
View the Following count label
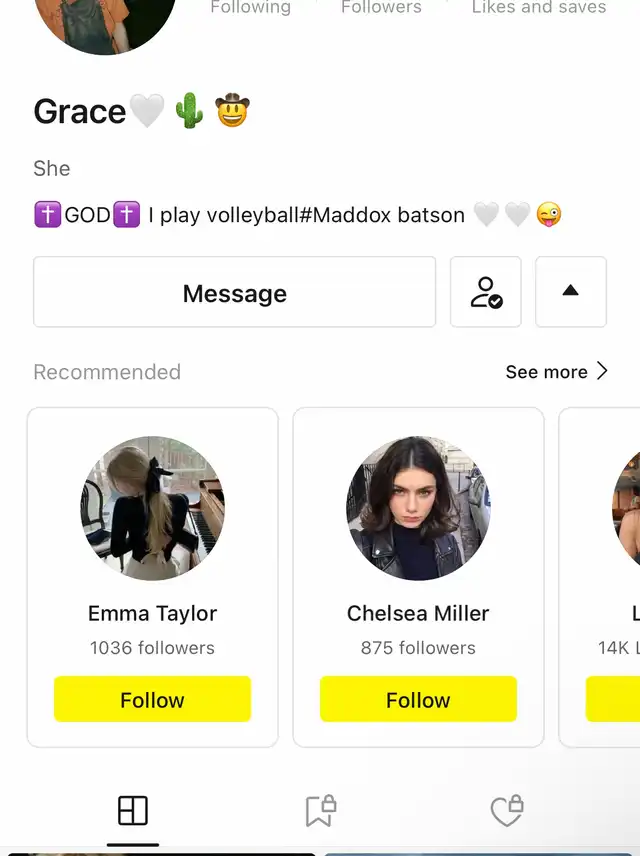coord(251,7)
